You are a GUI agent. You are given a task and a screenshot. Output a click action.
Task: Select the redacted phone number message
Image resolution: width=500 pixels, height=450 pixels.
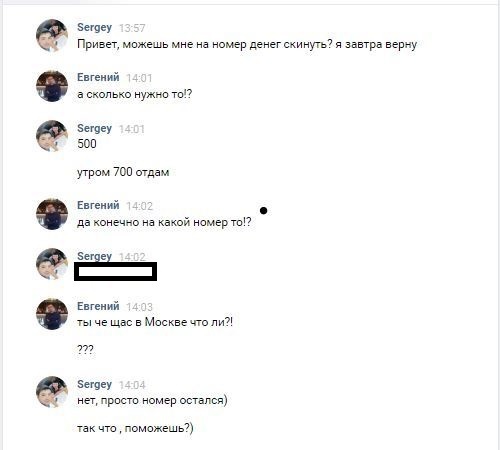point(115,272)
